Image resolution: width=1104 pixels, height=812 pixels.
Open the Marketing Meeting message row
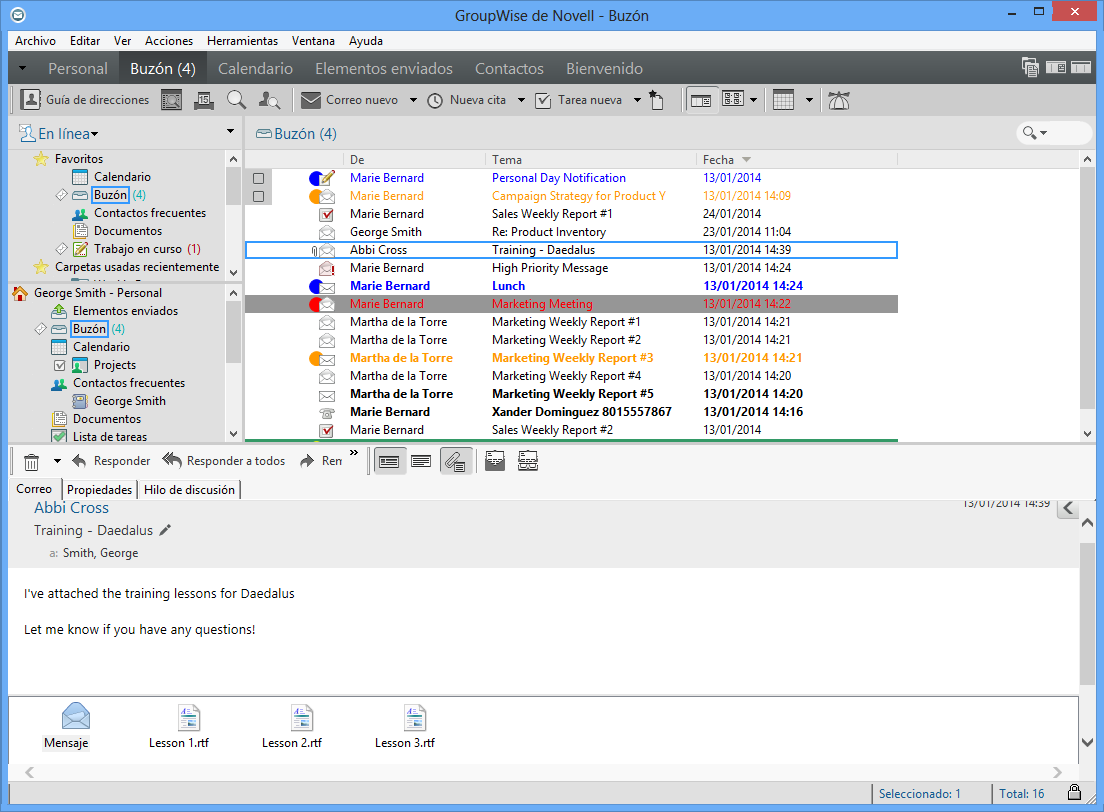click(x=571, y=304)
